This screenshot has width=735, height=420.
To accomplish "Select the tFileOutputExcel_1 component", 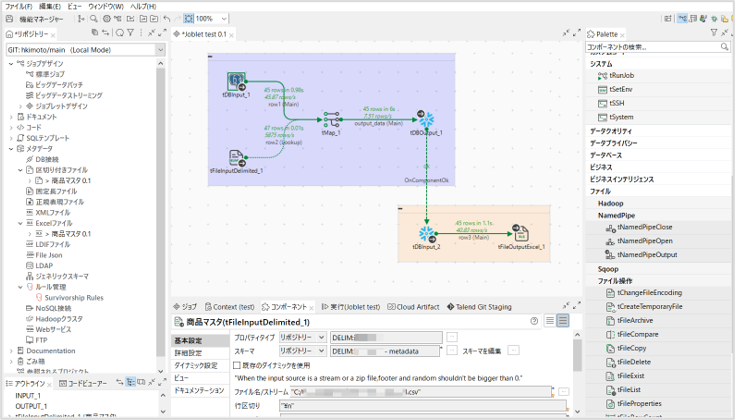I will point(520,233).
